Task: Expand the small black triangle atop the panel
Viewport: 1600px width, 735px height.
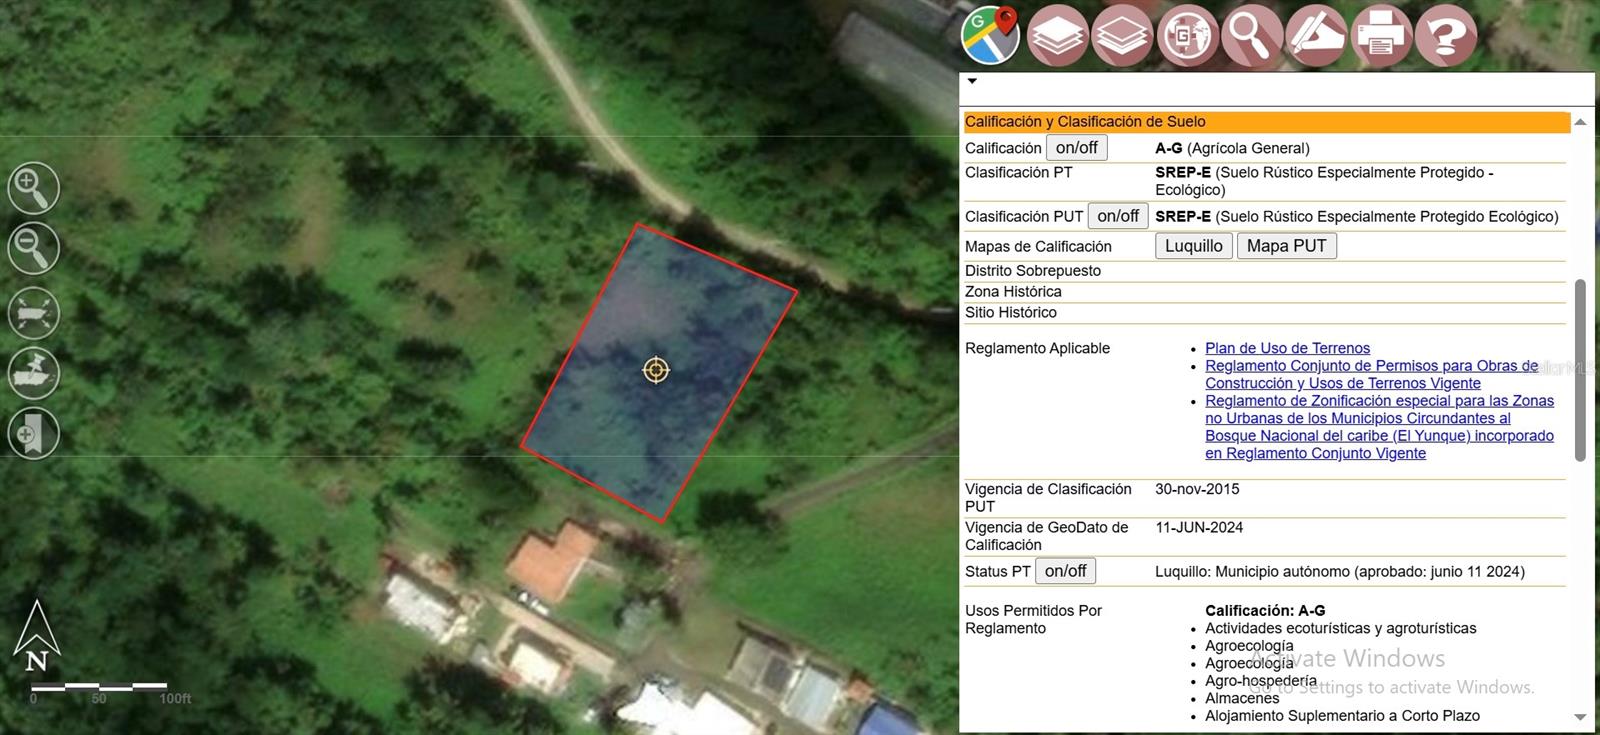Action: 972,82
